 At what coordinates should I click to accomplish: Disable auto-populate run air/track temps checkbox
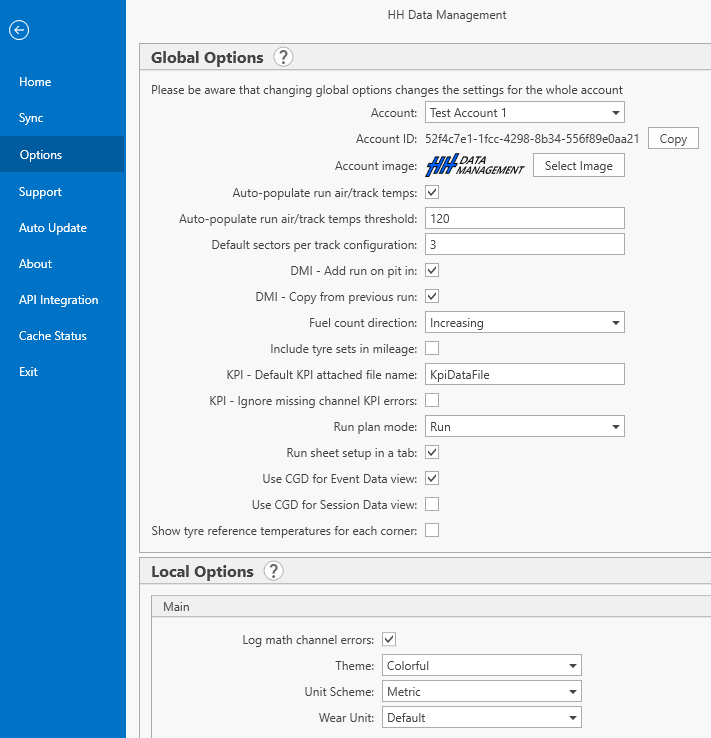point(432,192)
